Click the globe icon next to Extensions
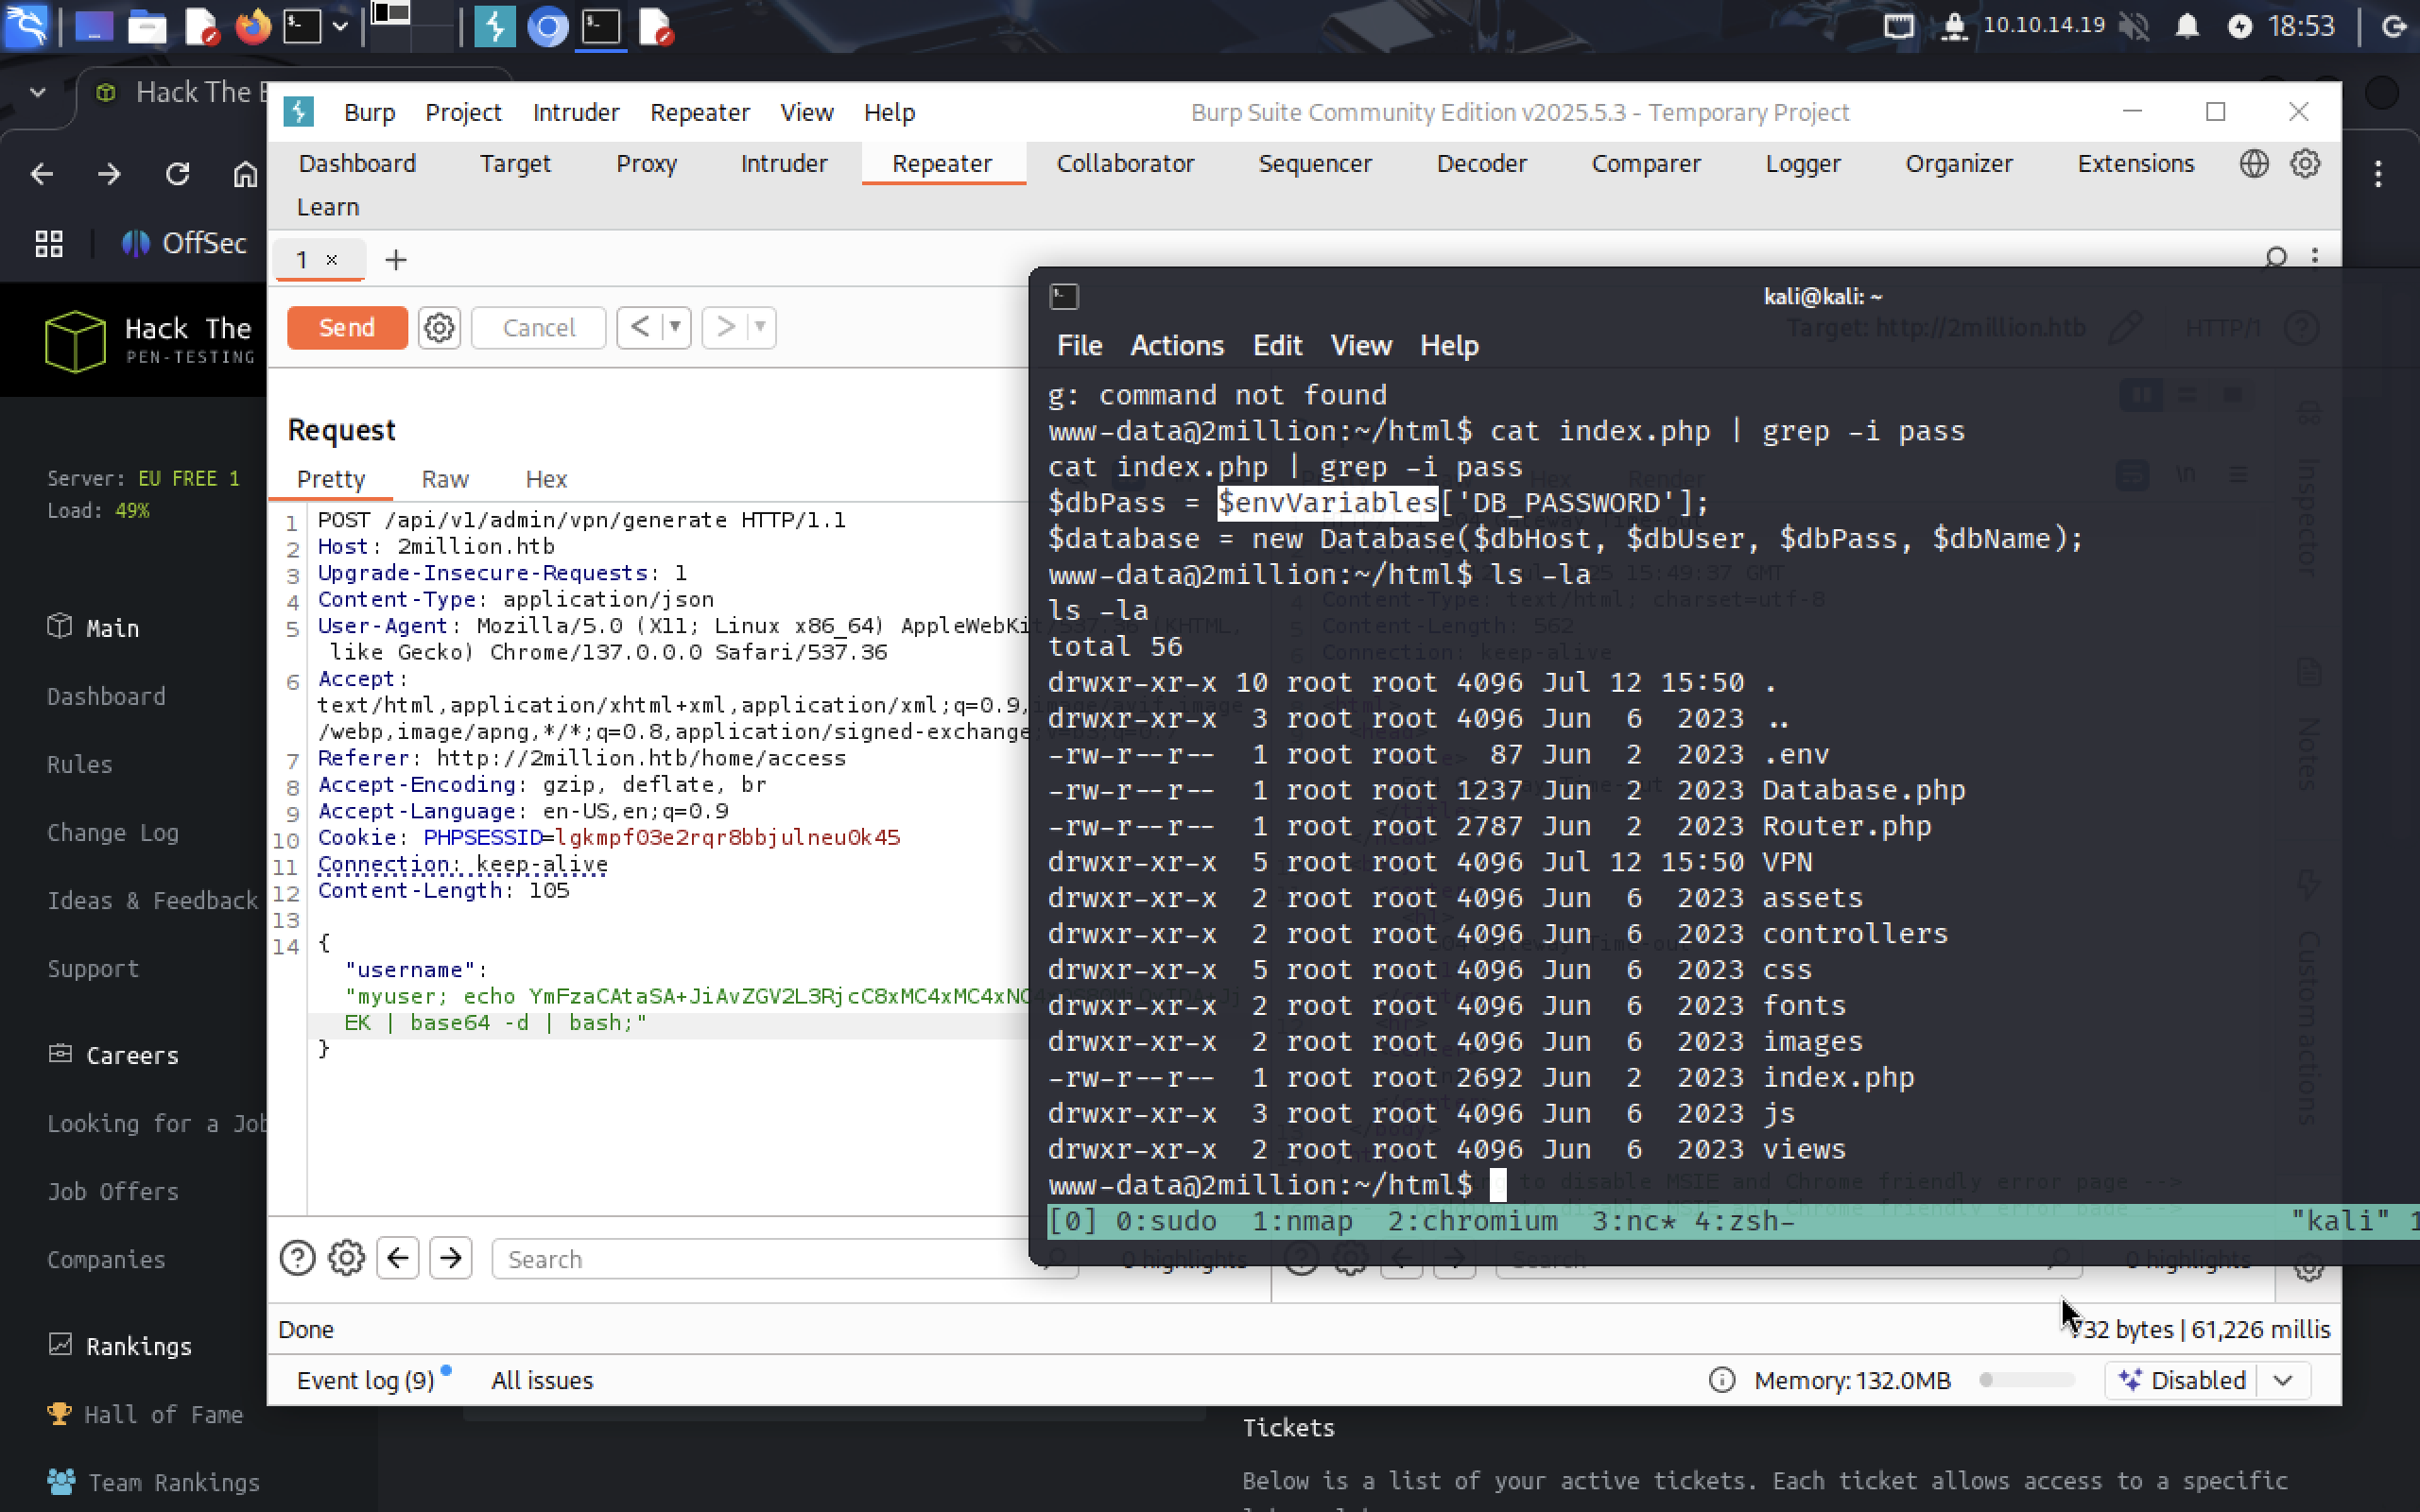 coord(2253,163)
